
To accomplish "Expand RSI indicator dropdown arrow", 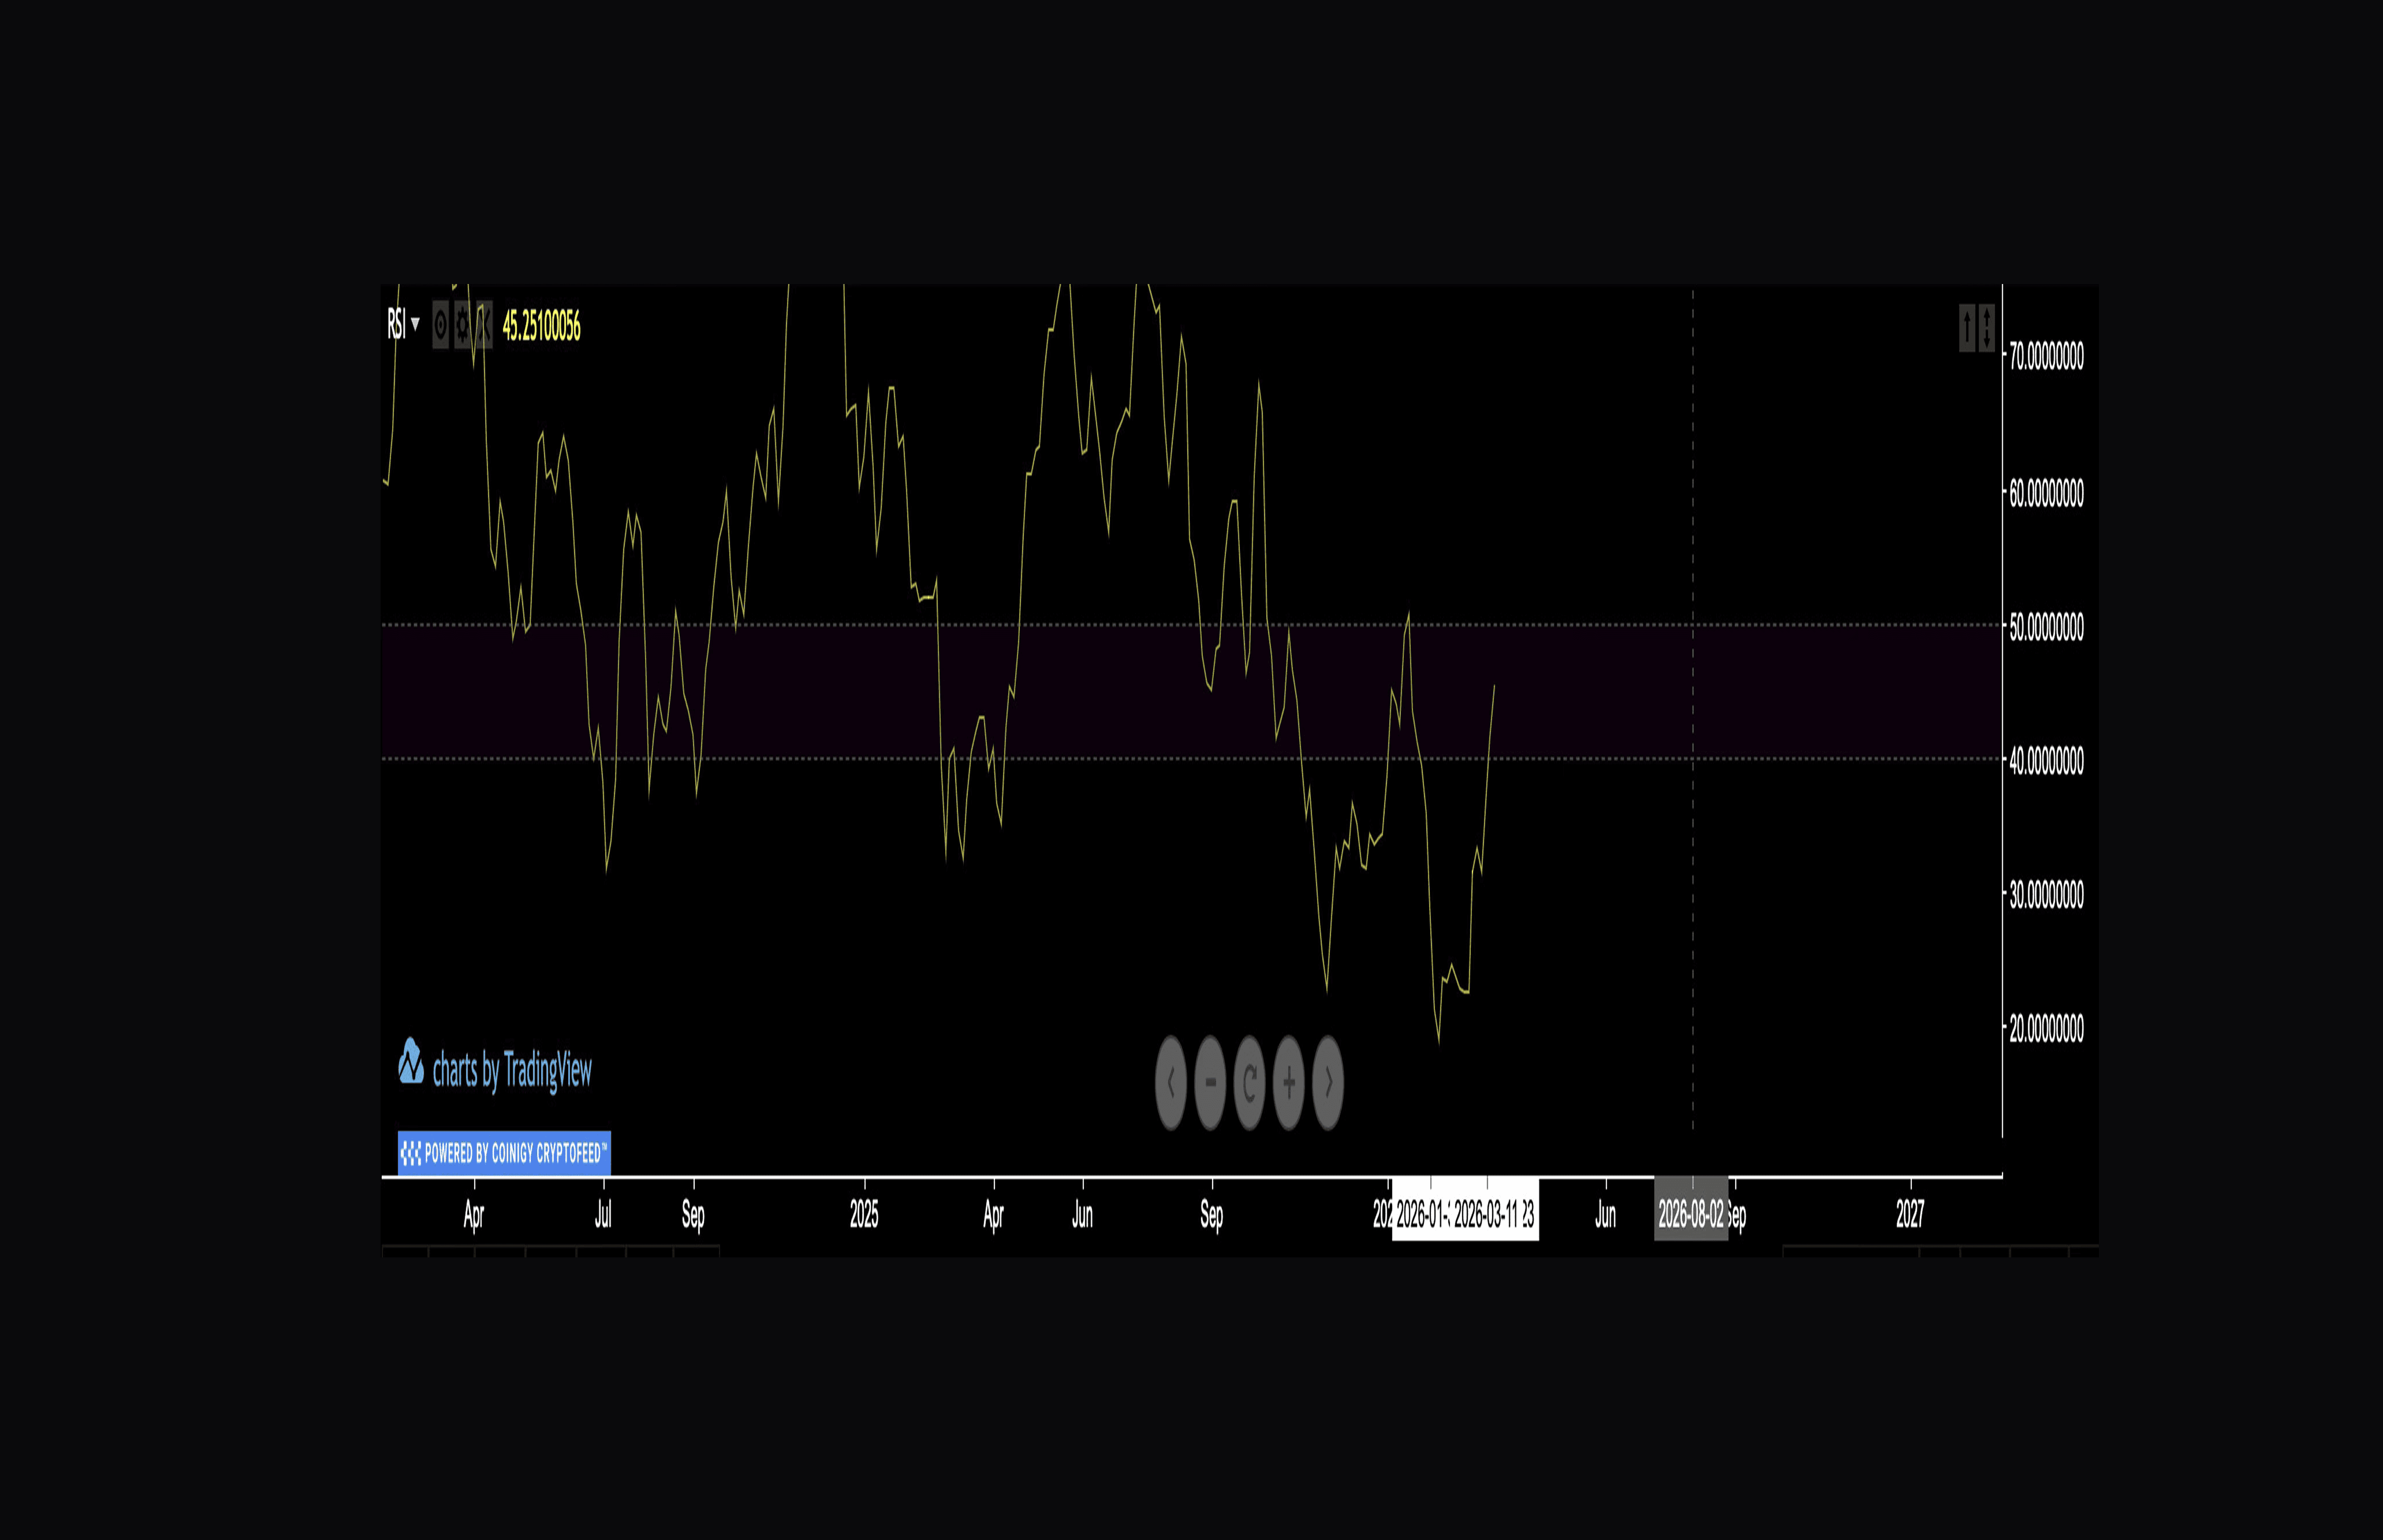I will point(415,324).
